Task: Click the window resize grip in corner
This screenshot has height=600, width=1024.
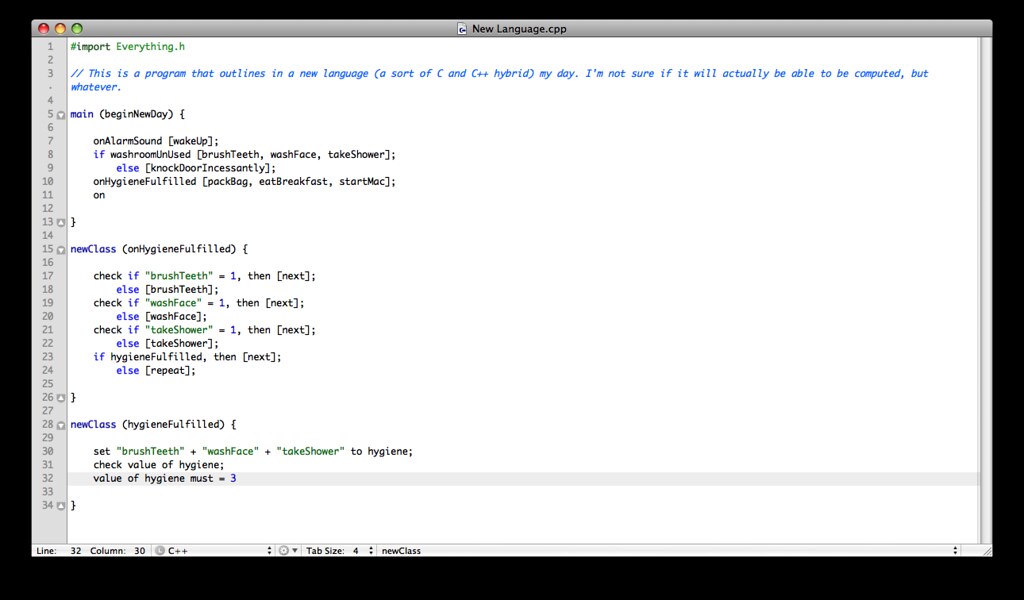Action: pos(987,551)
